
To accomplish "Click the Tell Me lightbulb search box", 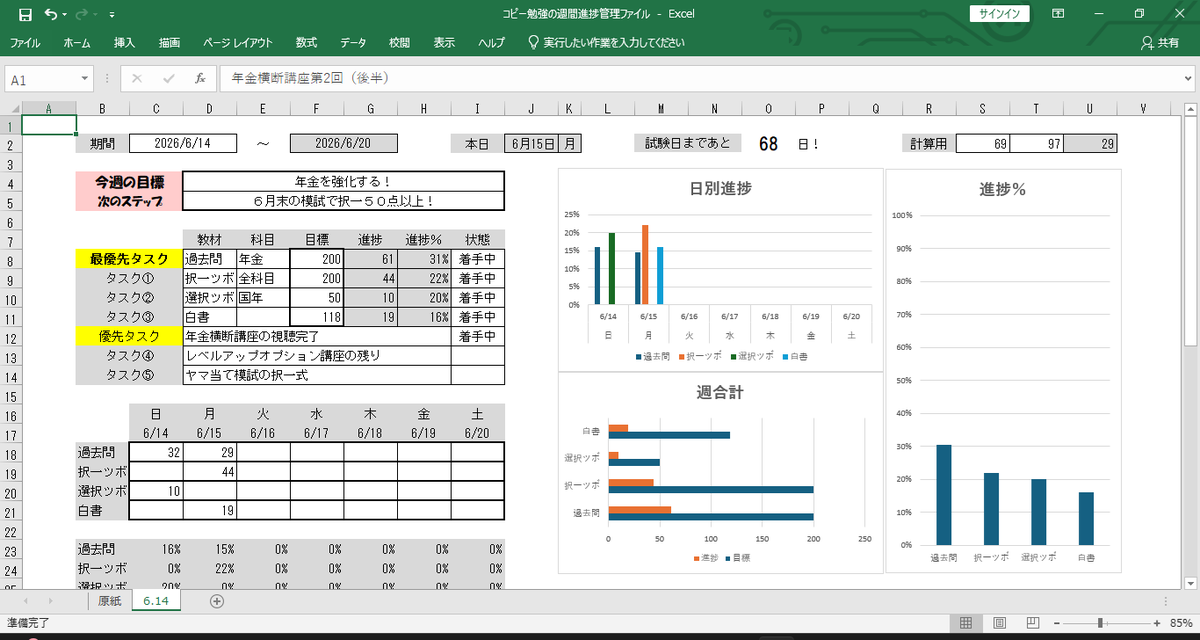I will (606, 43).
